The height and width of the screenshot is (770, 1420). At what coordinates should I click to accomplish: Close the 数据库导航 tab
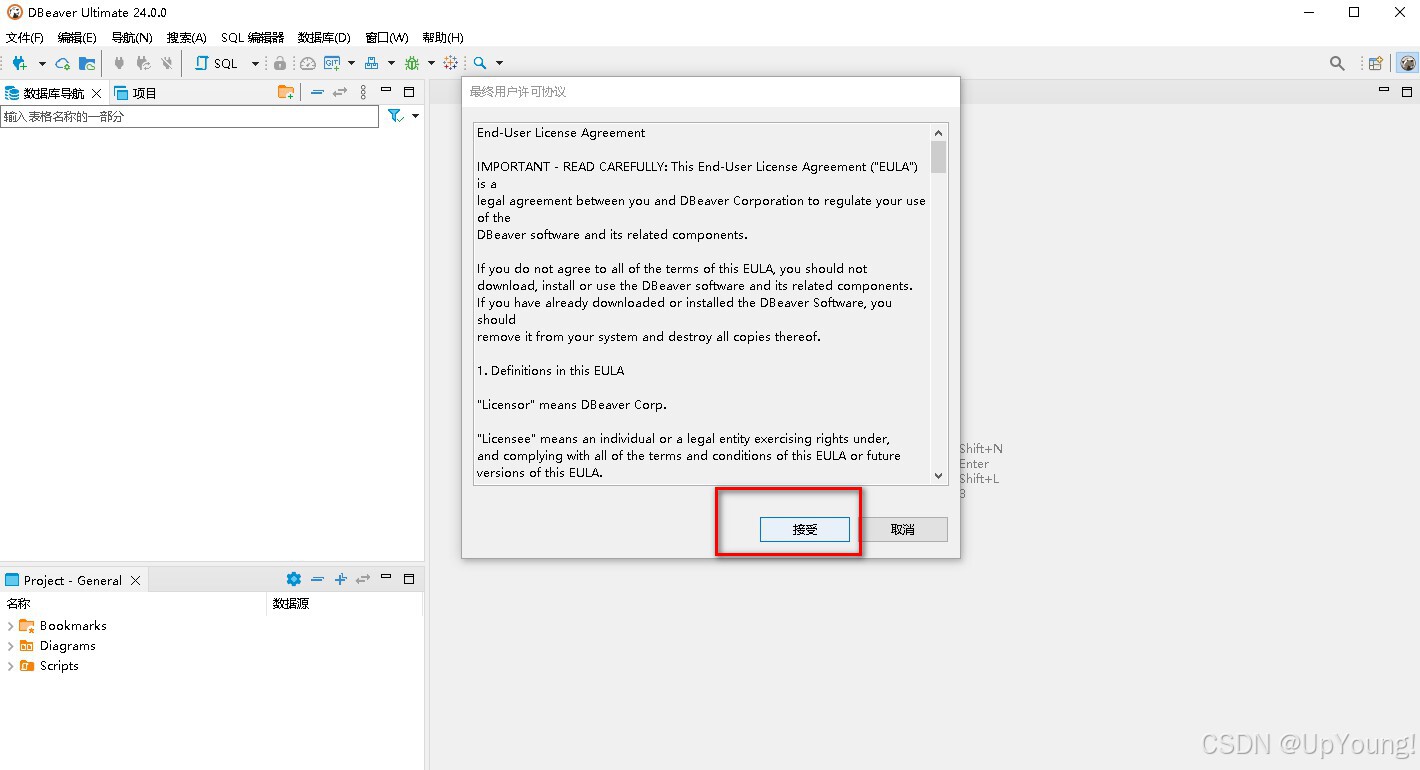(97, 93)
